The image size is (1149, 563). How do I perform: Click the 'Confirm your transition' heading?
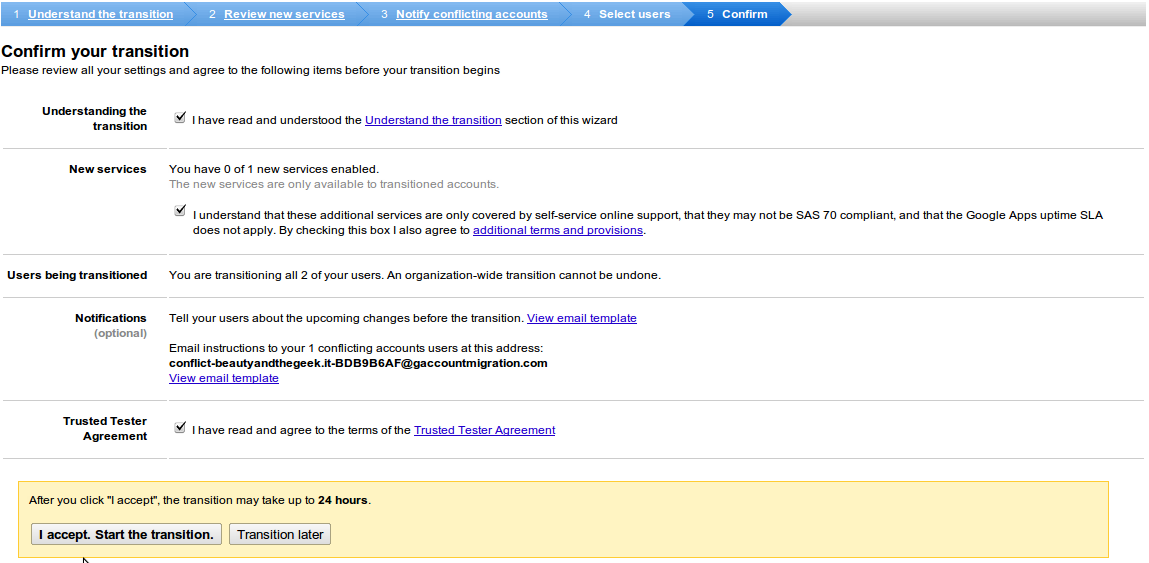[x=95, y=51]
